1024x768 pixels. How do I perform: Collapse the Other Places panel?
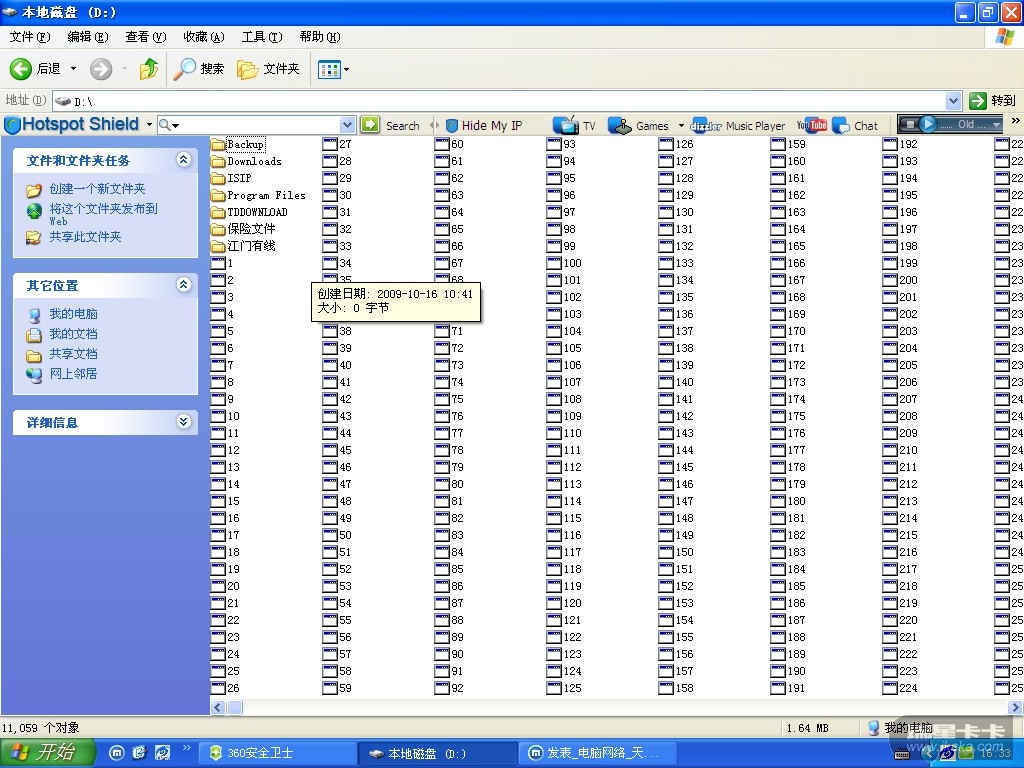pos(184,284)
